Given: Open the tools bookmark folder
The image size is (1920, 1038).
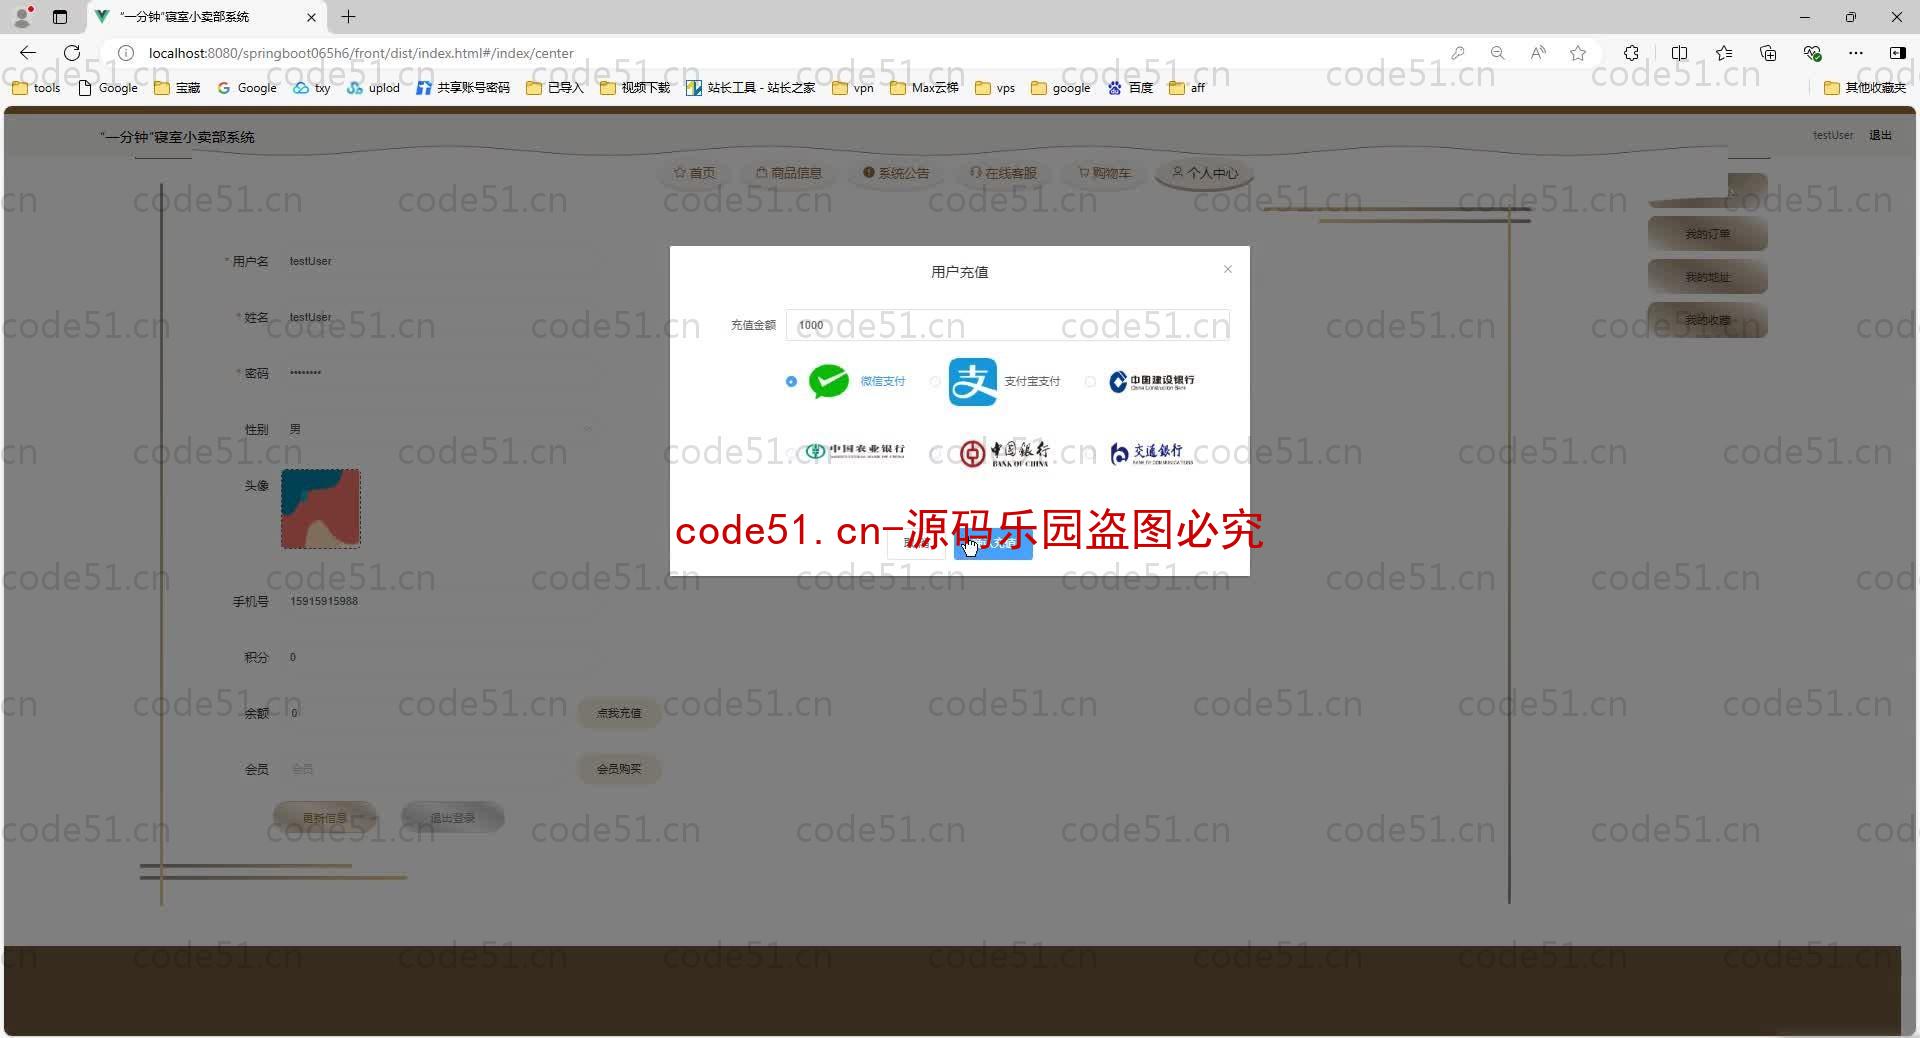Looking at the screenshot, I should [36, 88].
